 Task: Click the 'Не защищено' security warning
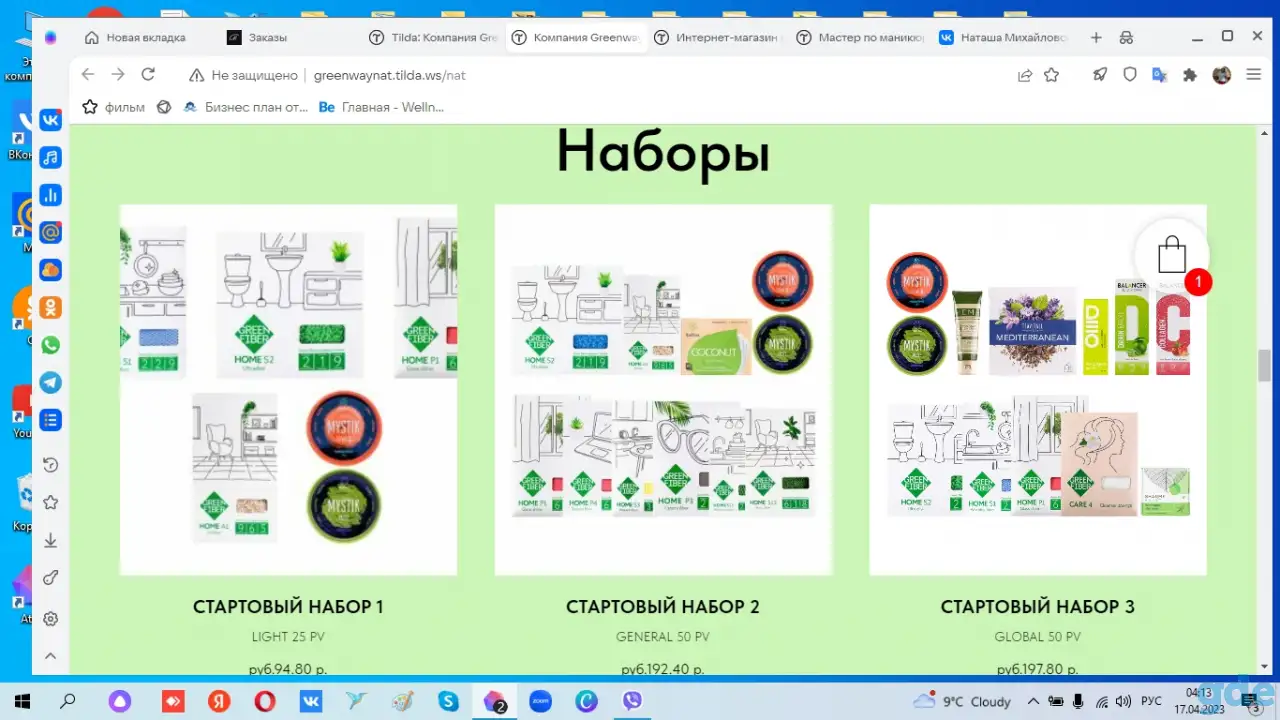pos(244,75)
